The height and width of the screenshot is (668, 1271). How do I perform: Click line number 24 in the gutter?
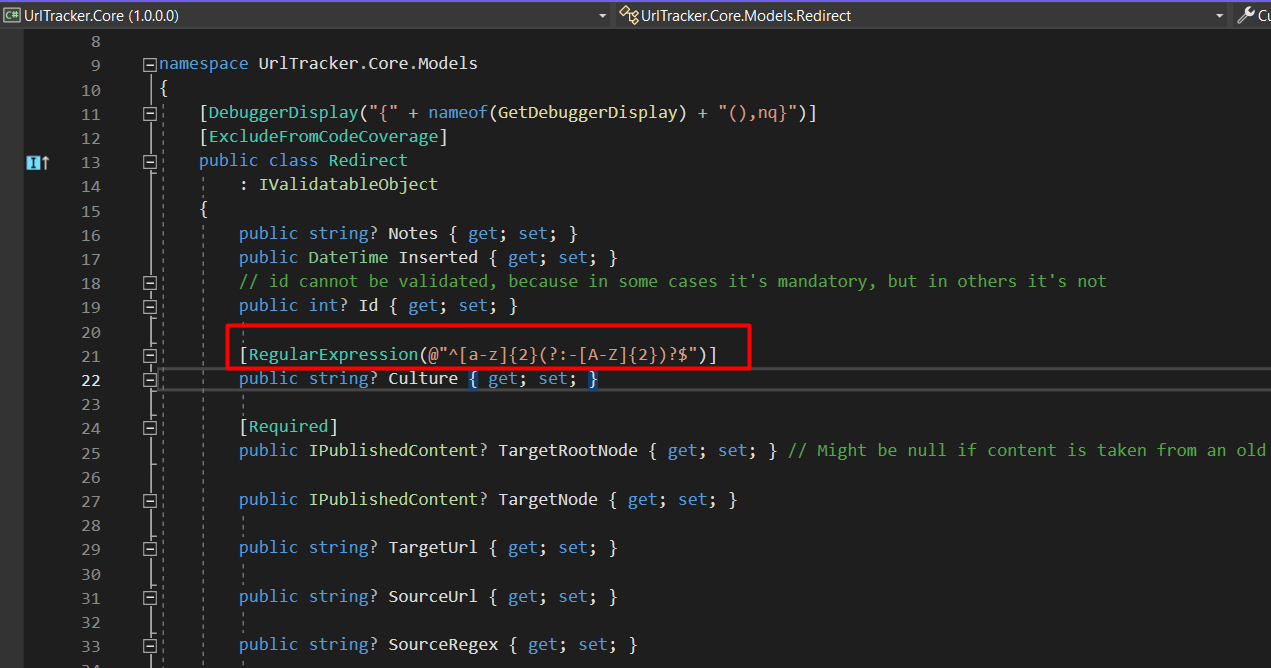(x=91, y=428)
